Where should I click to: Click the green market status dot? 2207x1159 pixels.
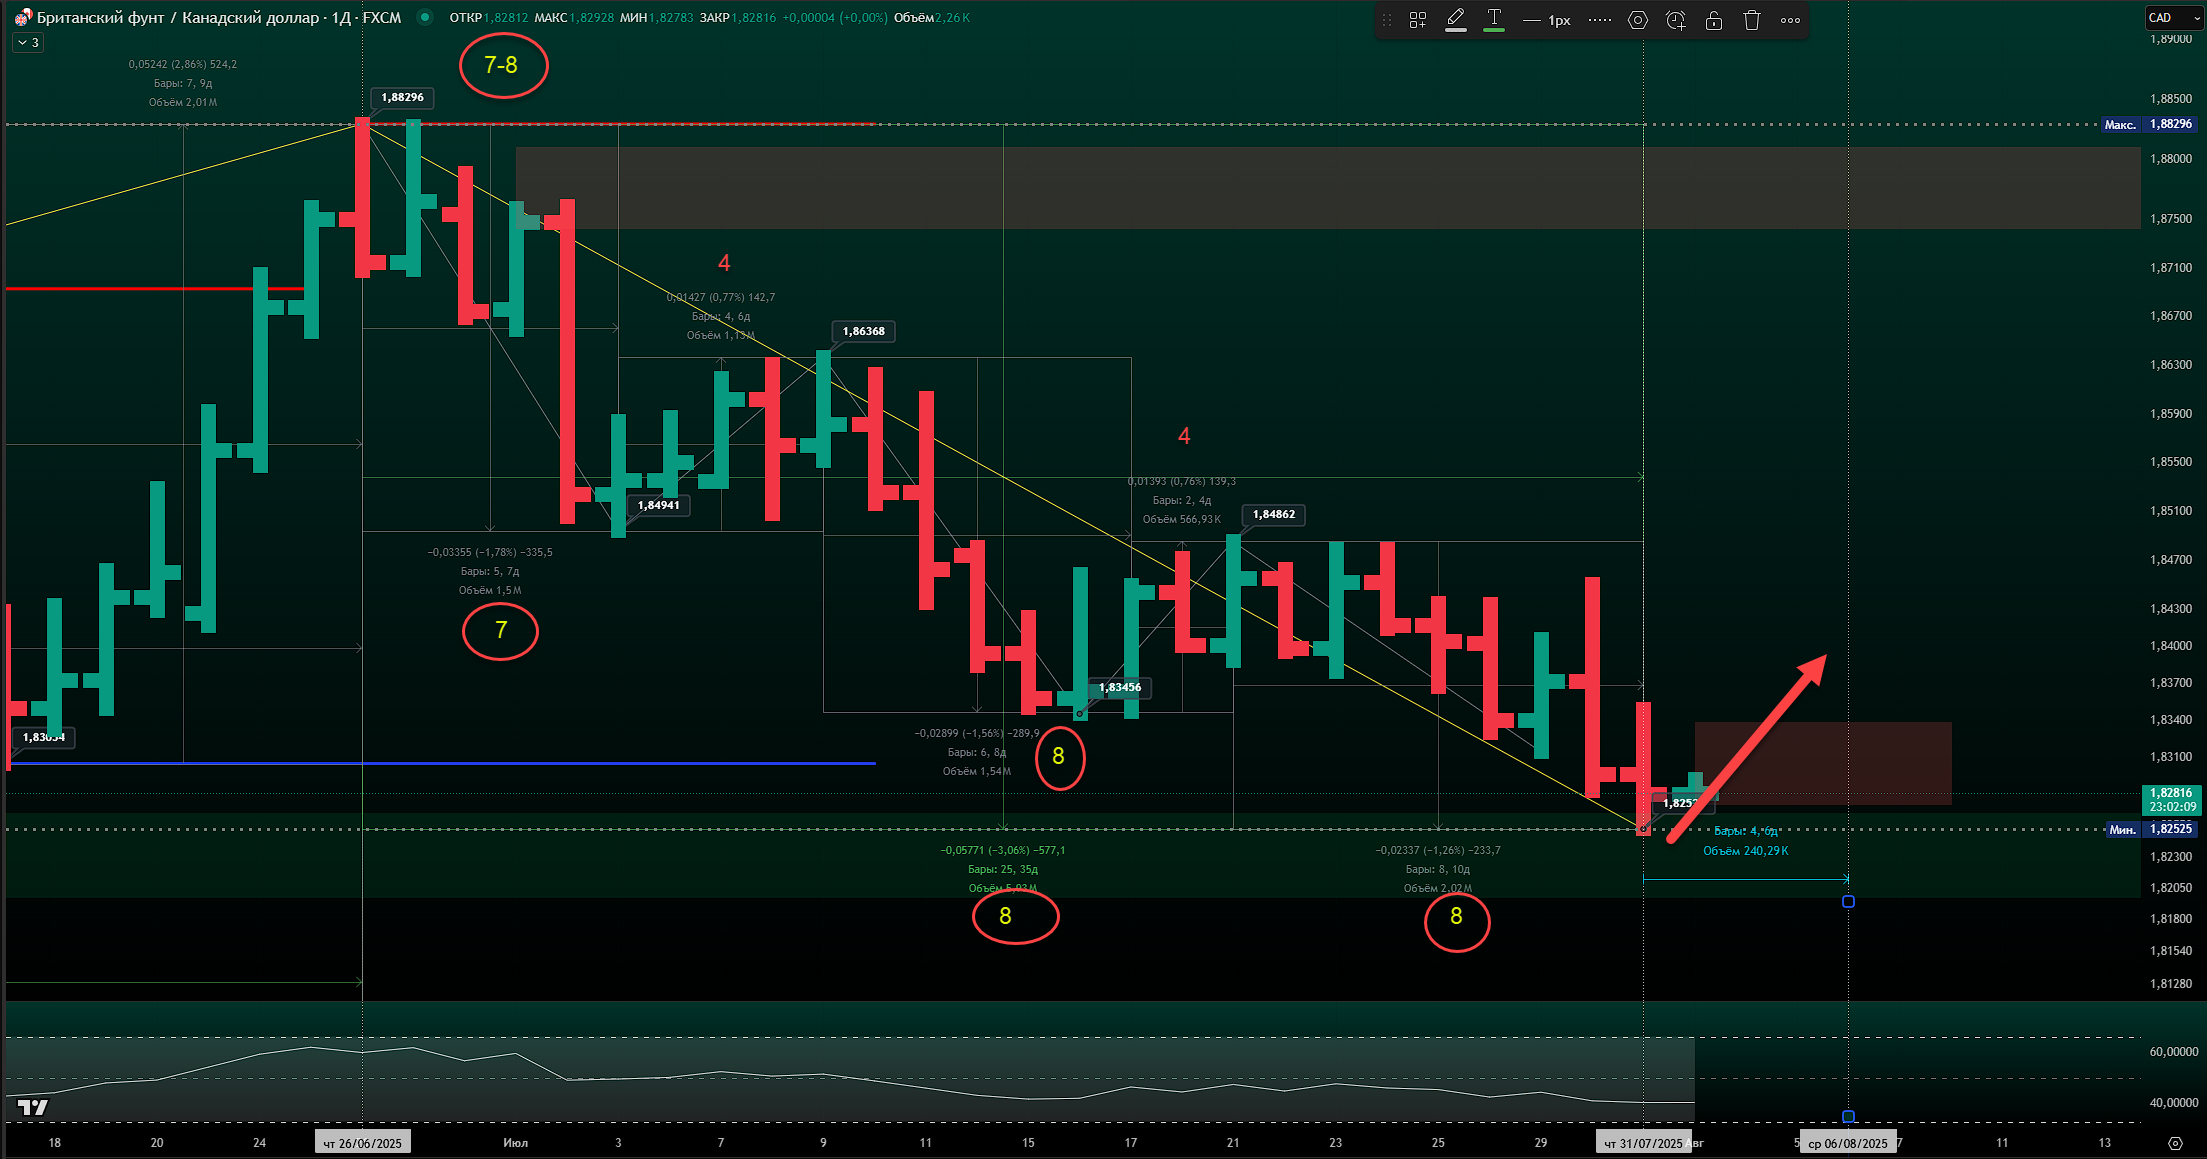425,17
